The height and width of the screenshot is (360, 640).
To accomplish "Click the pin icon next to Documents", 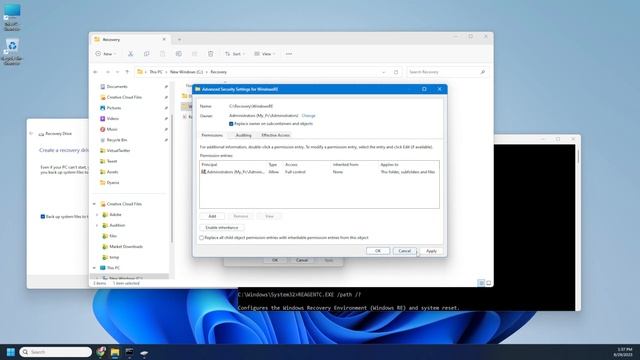I will pos(166,87).
